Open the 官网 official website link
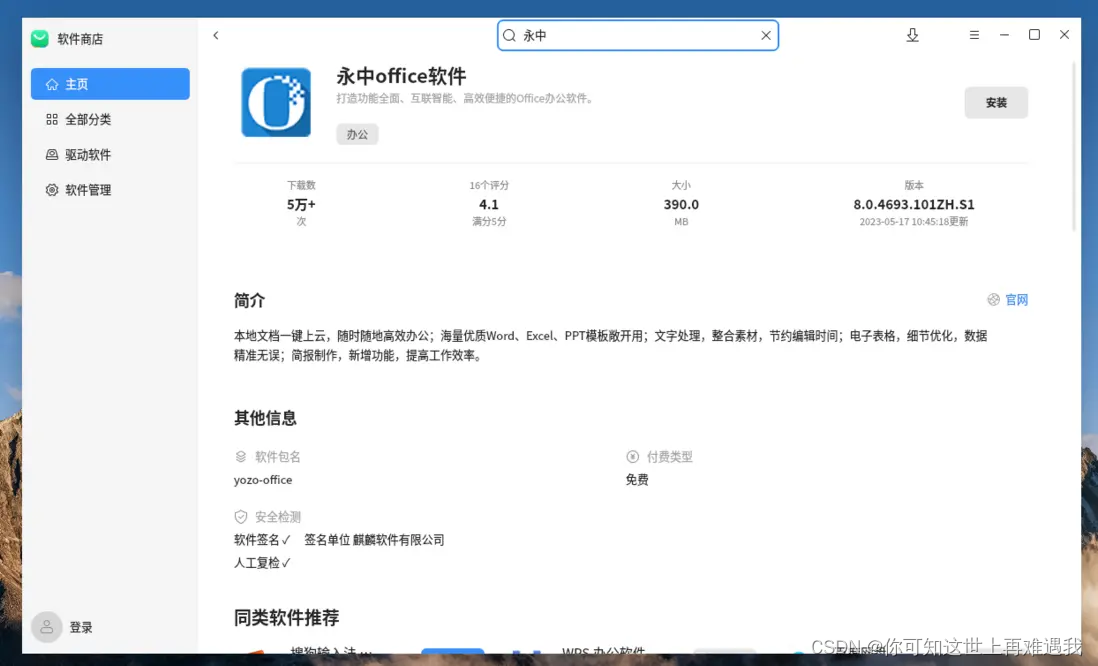The height and width of the screenshot is (666, 1098). pyautogui.click(x=1017, y=300)
